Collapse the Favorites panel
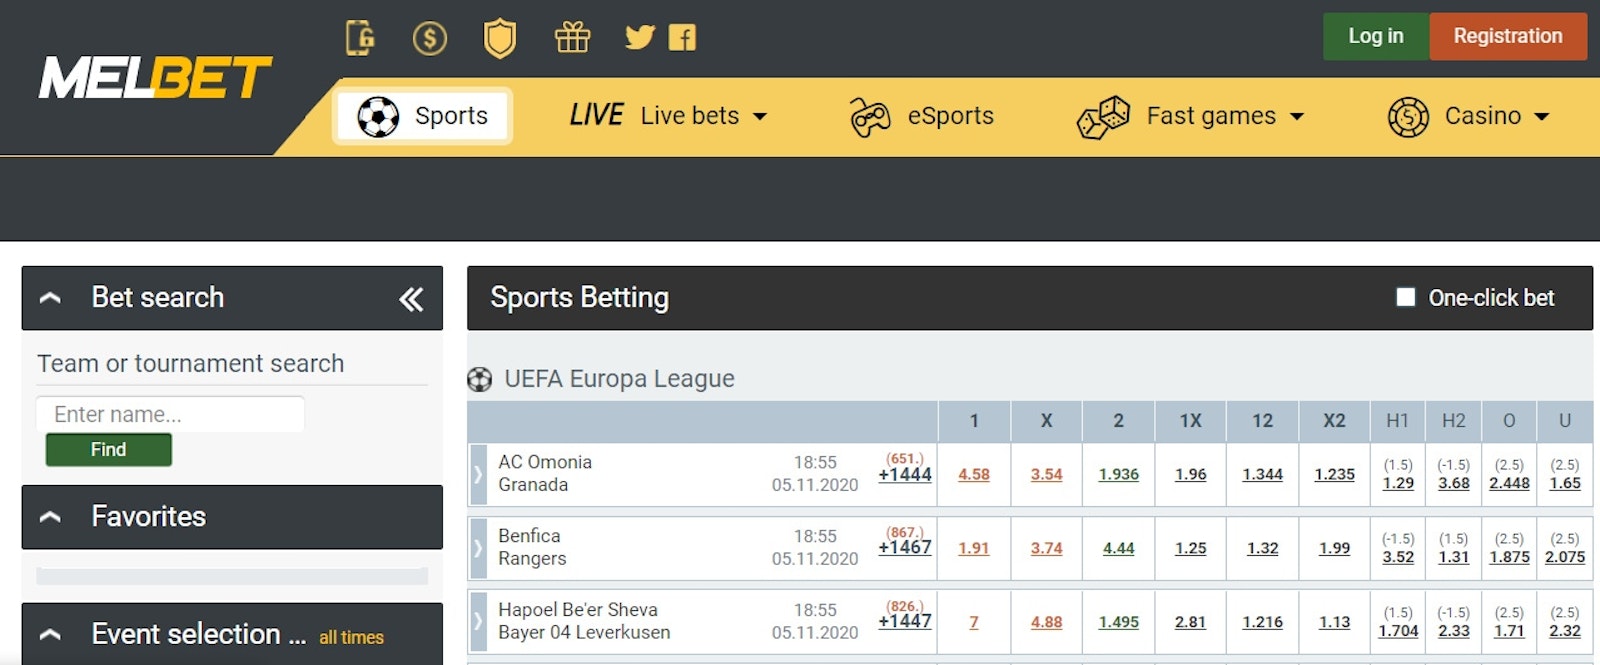This screenshot has width=1600, height=665. [50, 517]
